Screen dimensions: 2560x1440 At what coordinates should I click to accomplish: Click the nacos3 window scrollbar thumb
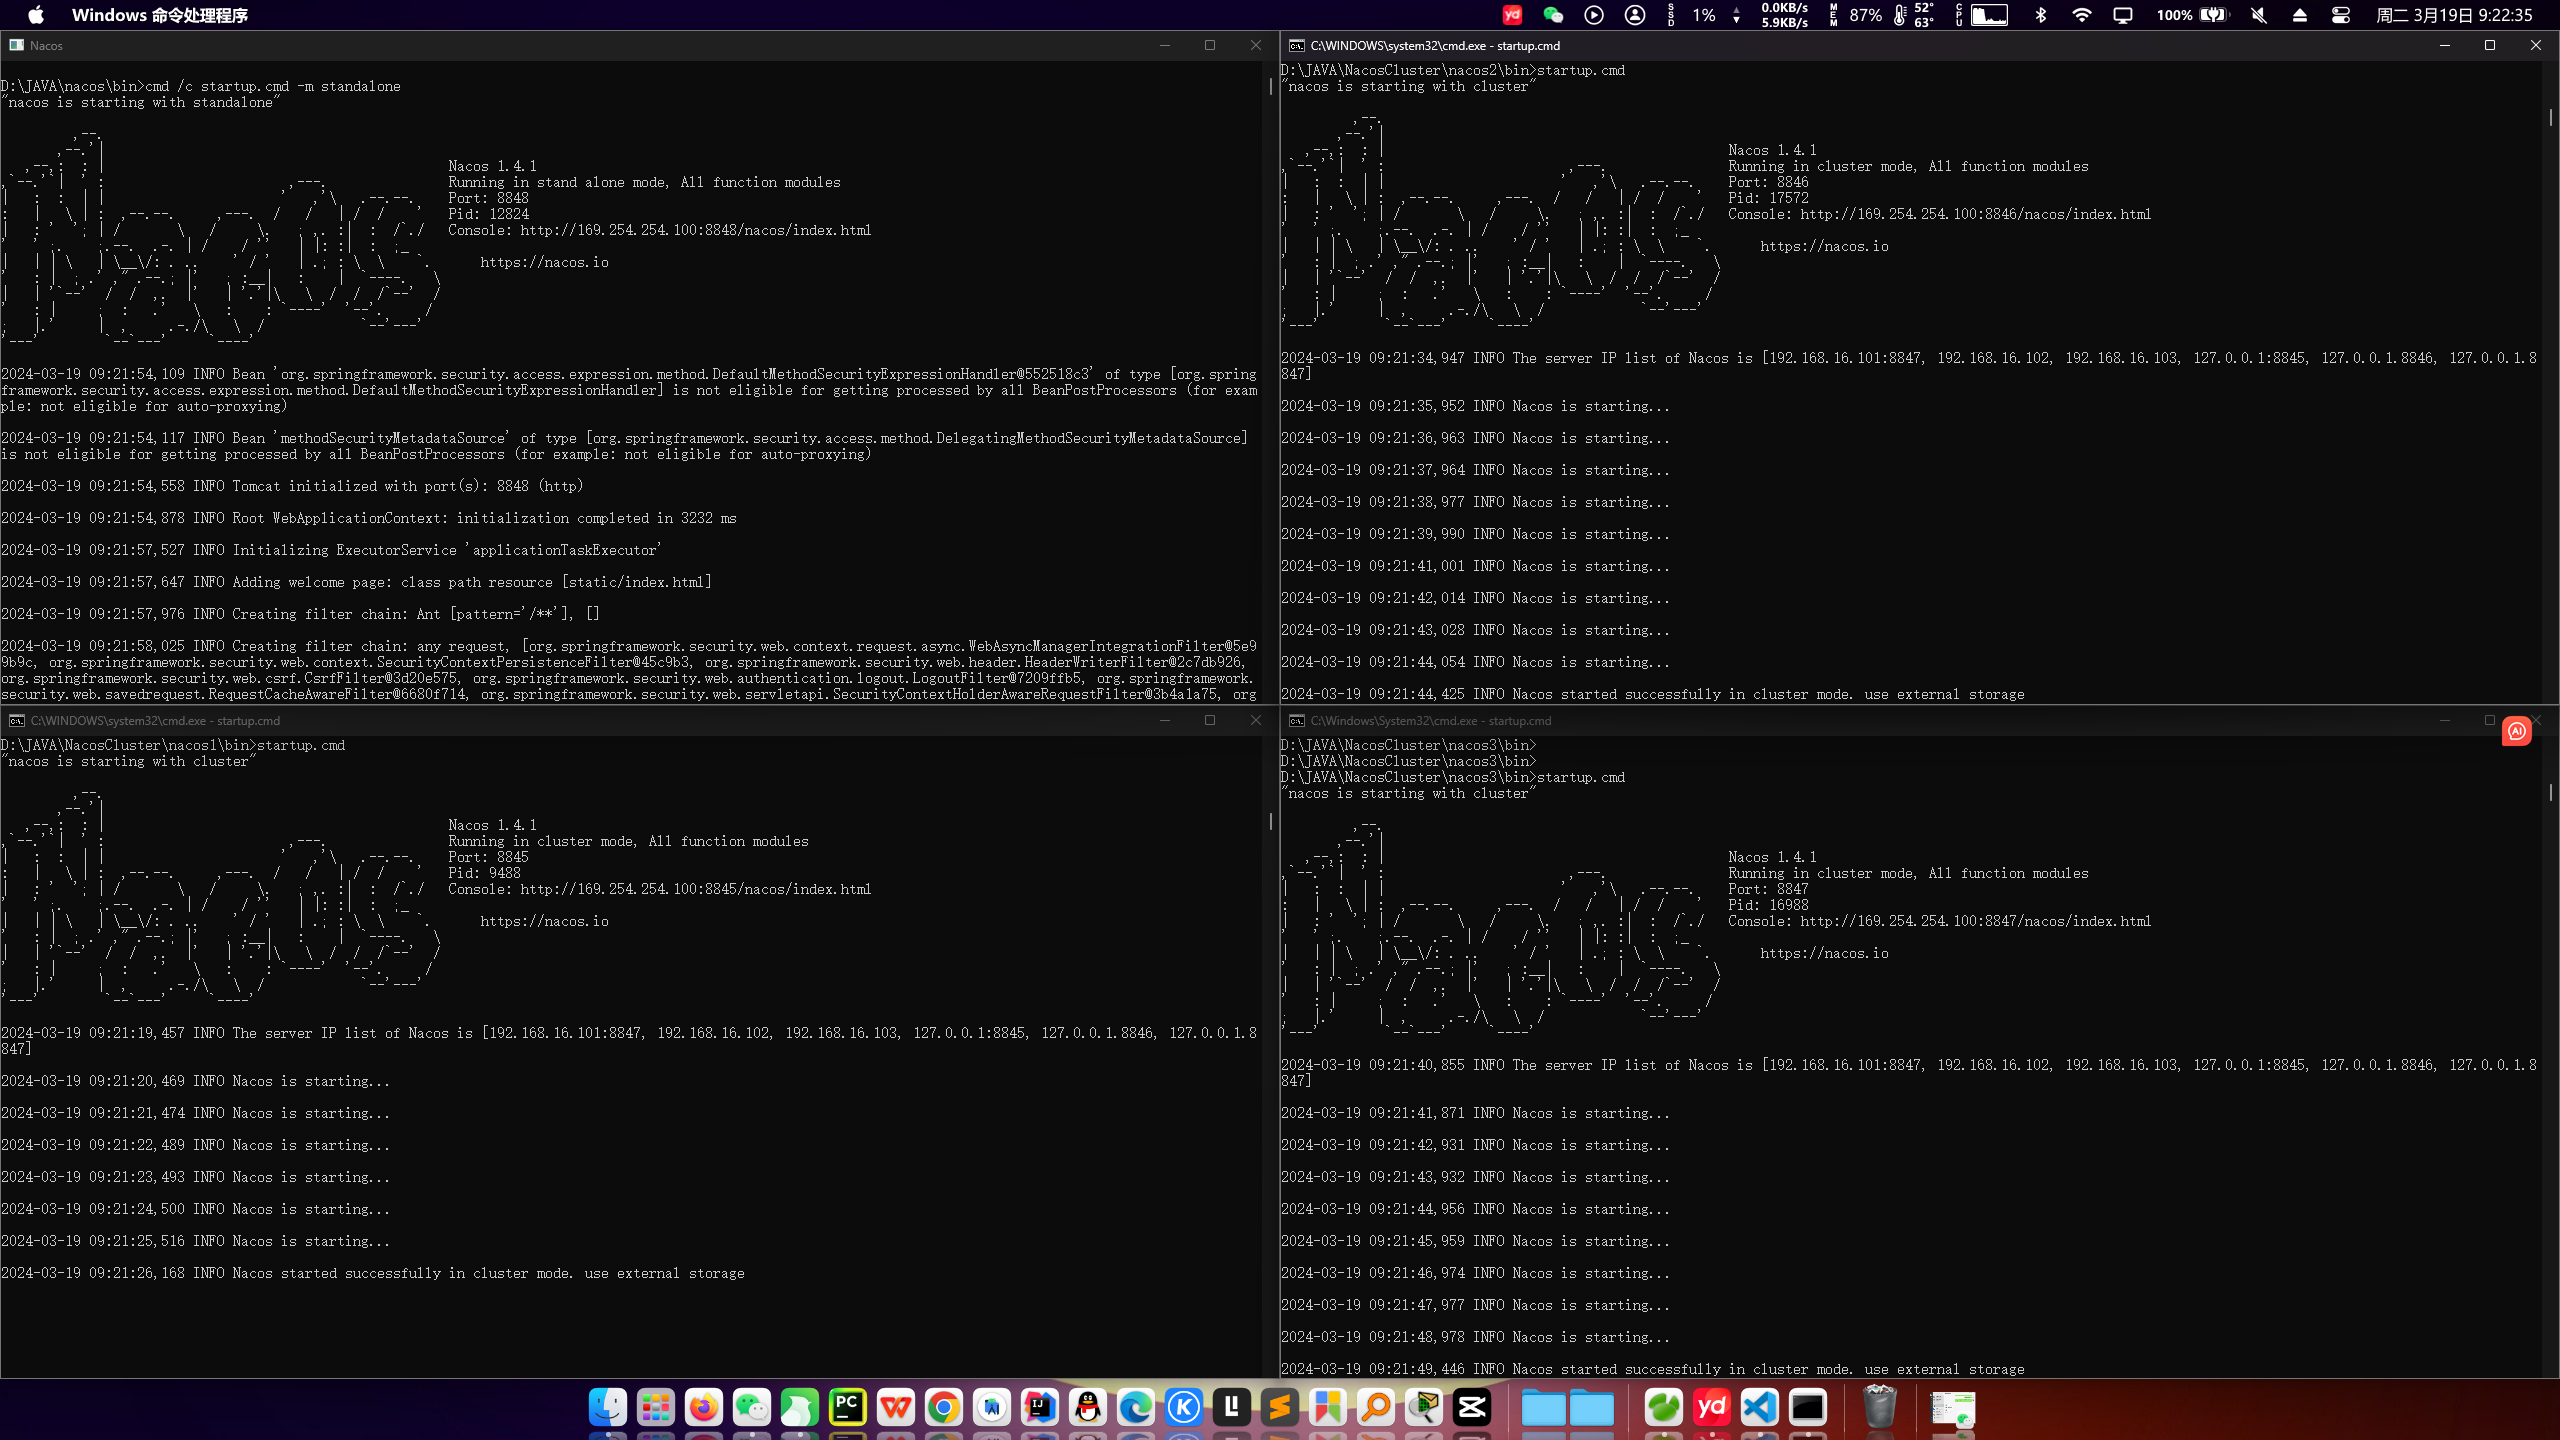2551,792
